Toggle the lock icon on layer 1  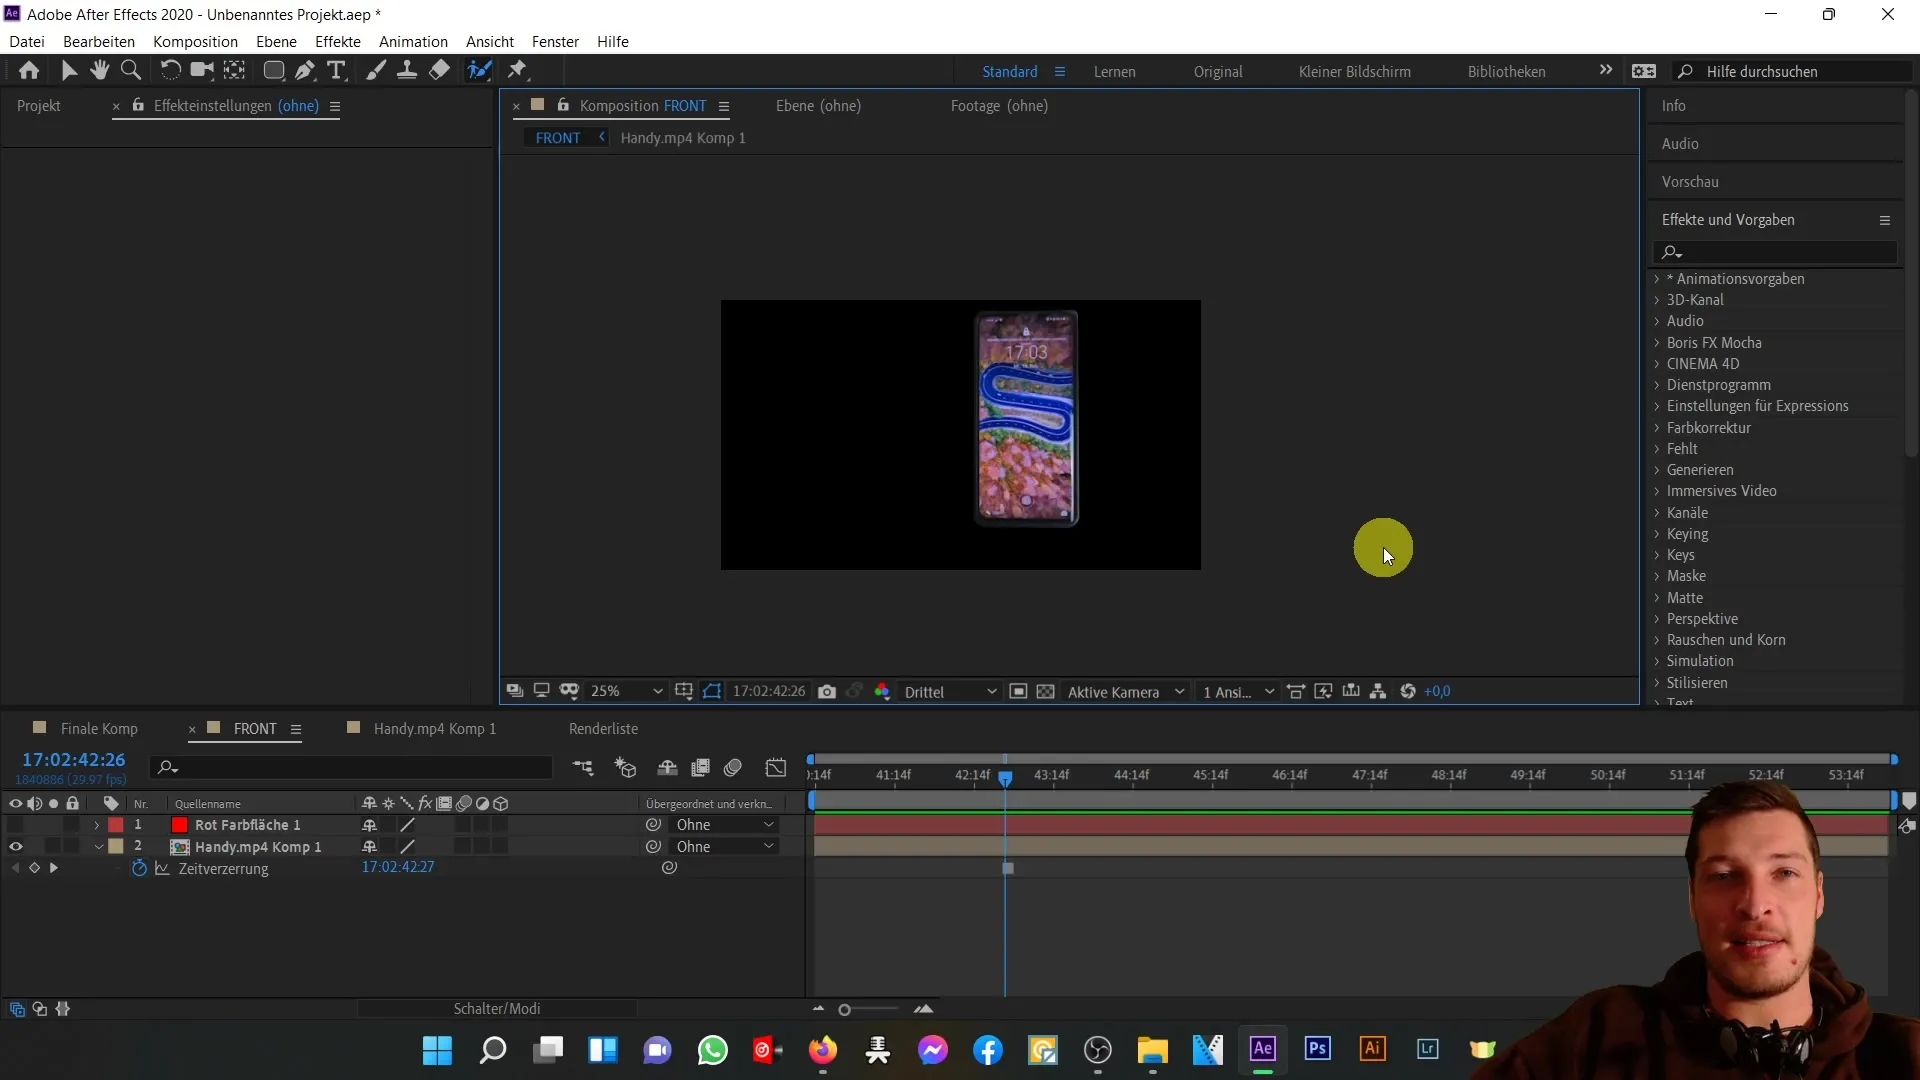pyautogui.click(x=74, y=824)
